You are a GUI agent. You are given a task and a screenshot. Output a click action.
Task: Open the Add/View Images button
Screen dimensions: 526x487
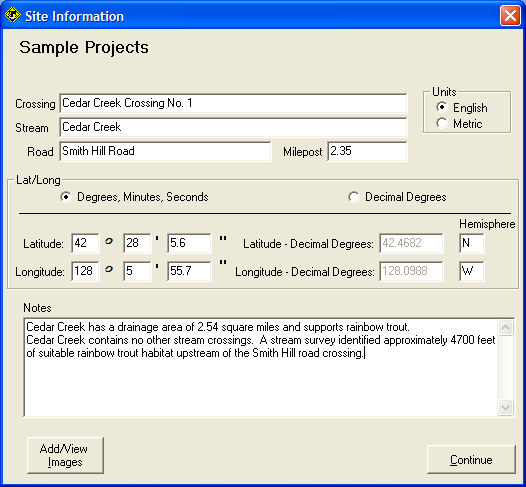click(x=65, y=455)
